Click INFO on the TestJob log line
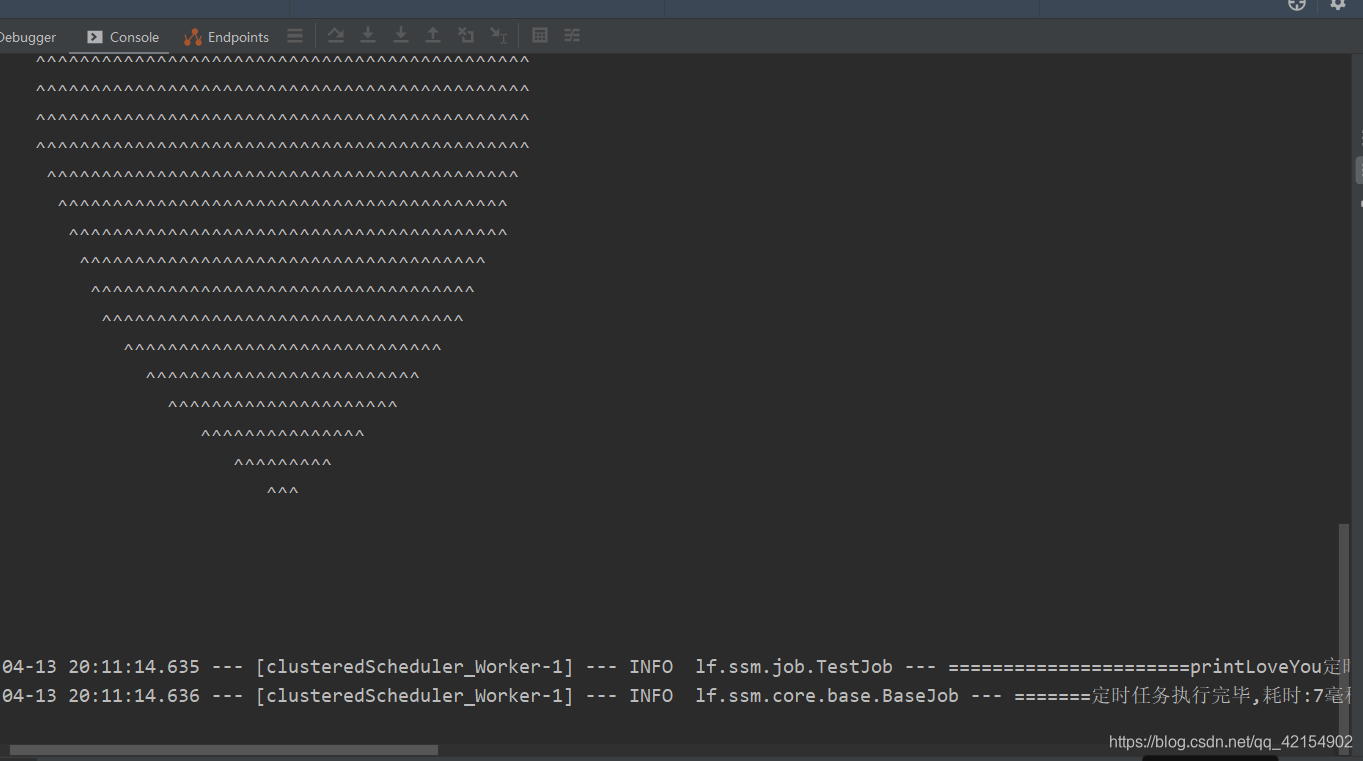 coord(651,667)
